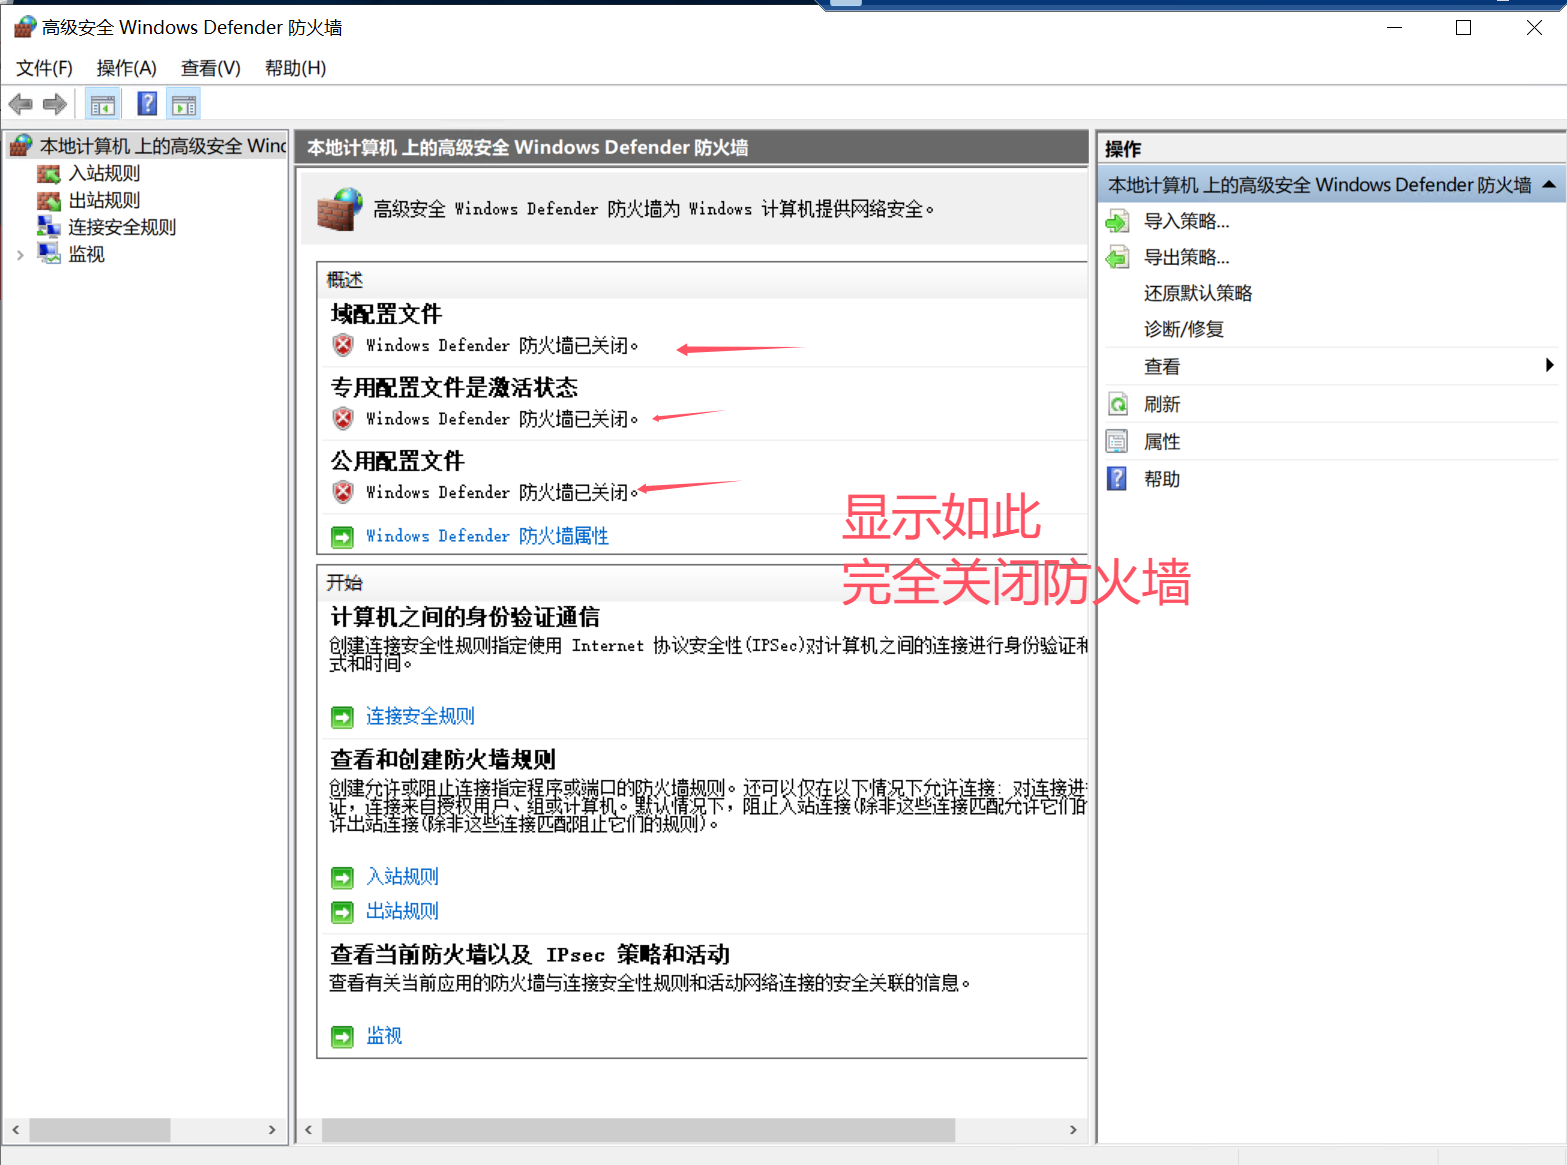The width and height of the screenshot is (1567, 1165).
Task: Click the tree pane horizontal scrollbar thumb
Action: tap(99, 1130)
